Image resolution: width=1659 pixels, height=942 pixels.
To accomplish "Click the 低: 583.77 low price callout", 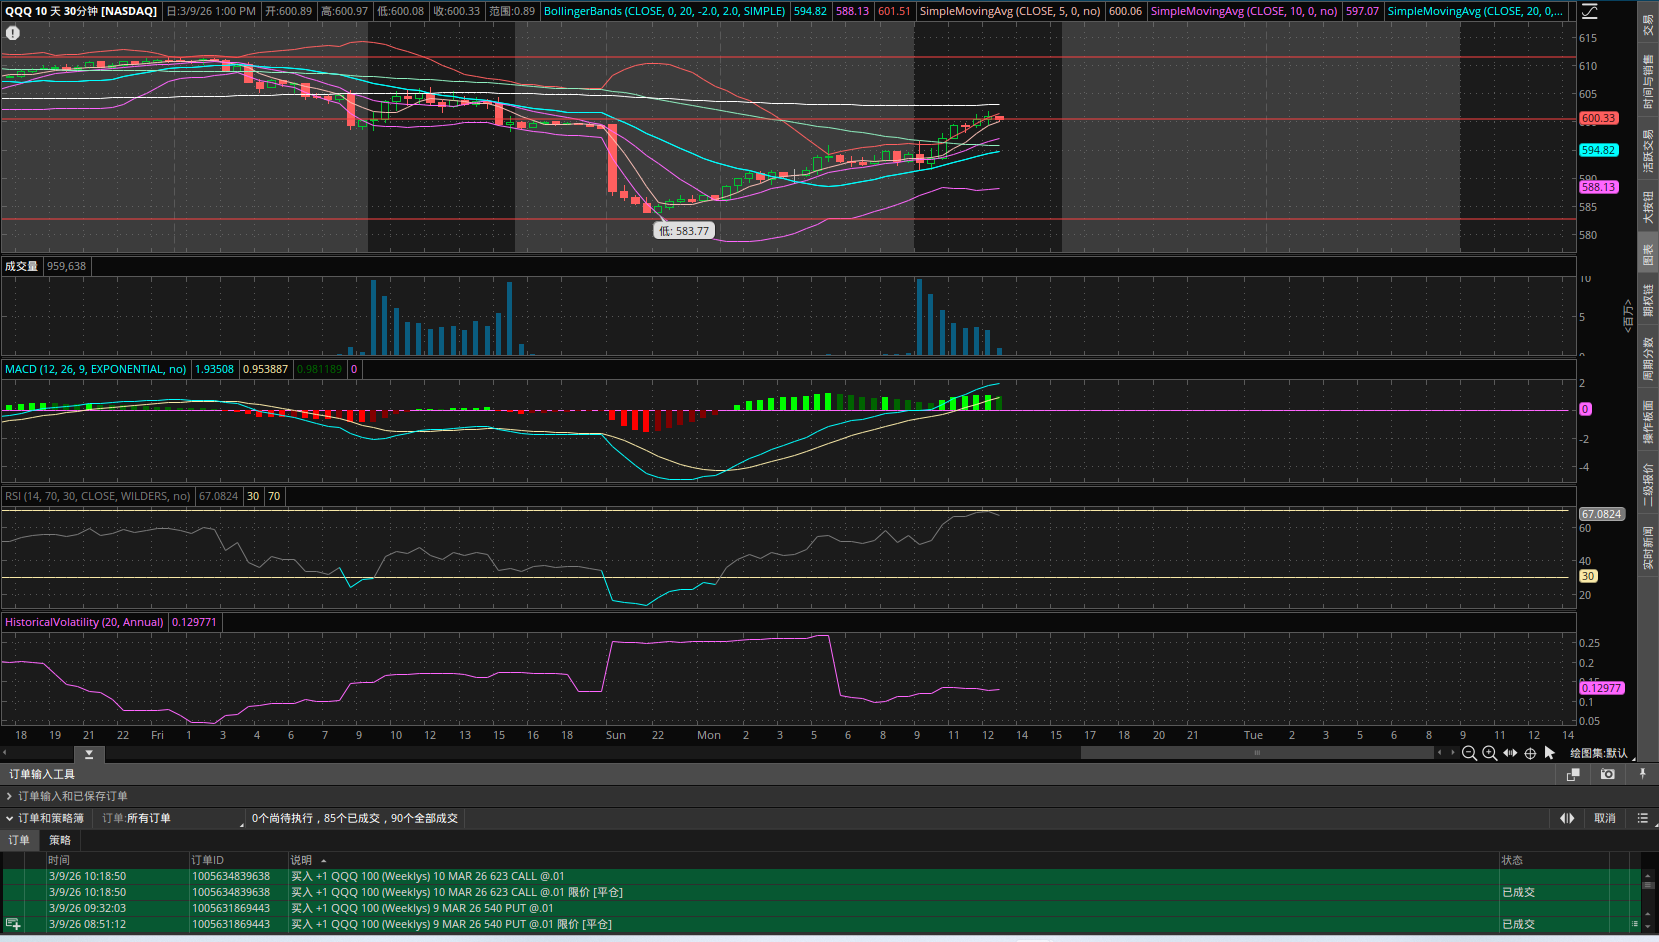I will 684,231.
